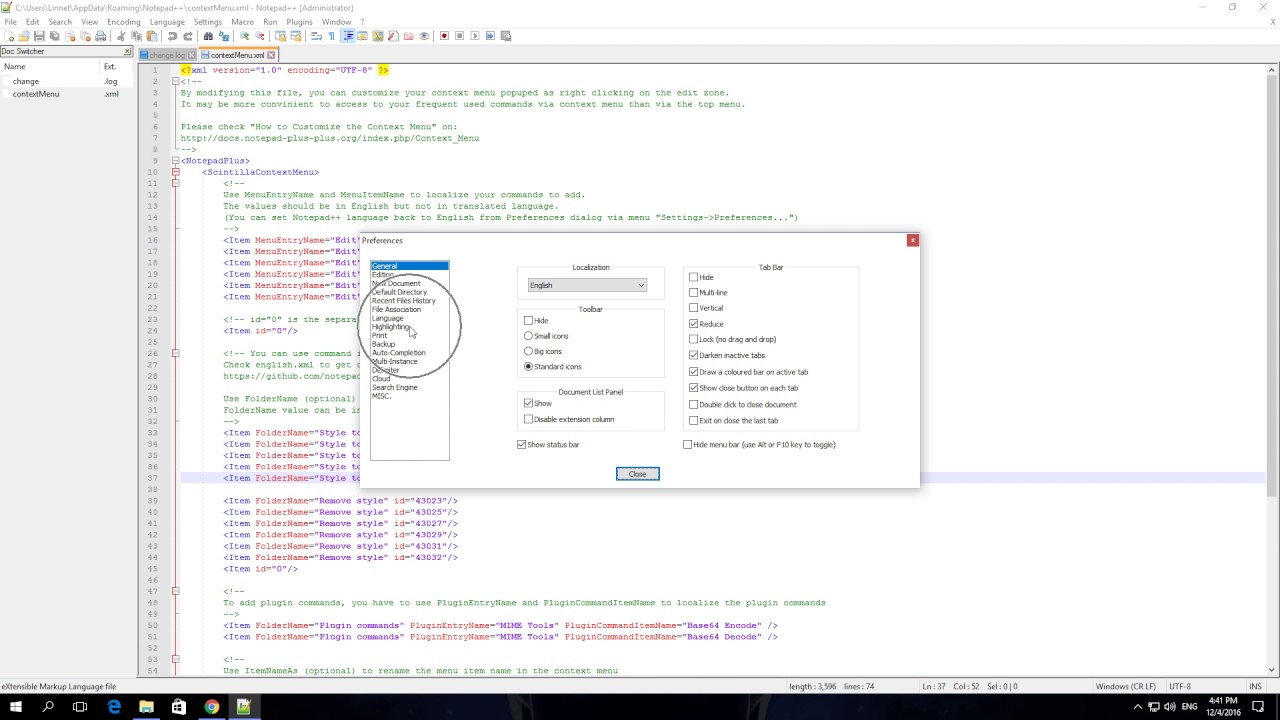The image size is (1280, 720).
Task: Click the New file toolbar icon
Action: [x=9, y=36]
